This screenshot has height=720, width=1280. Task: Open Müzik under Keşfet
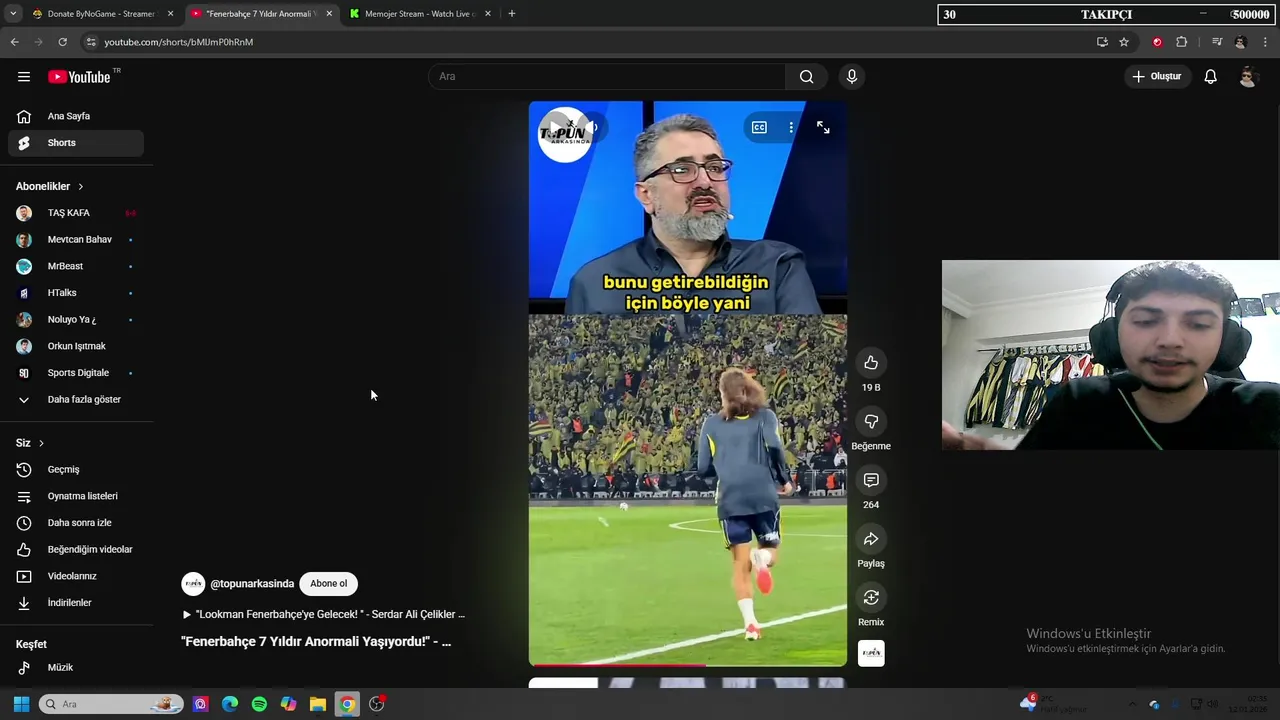pyautogui.click(x=76, y=667)
